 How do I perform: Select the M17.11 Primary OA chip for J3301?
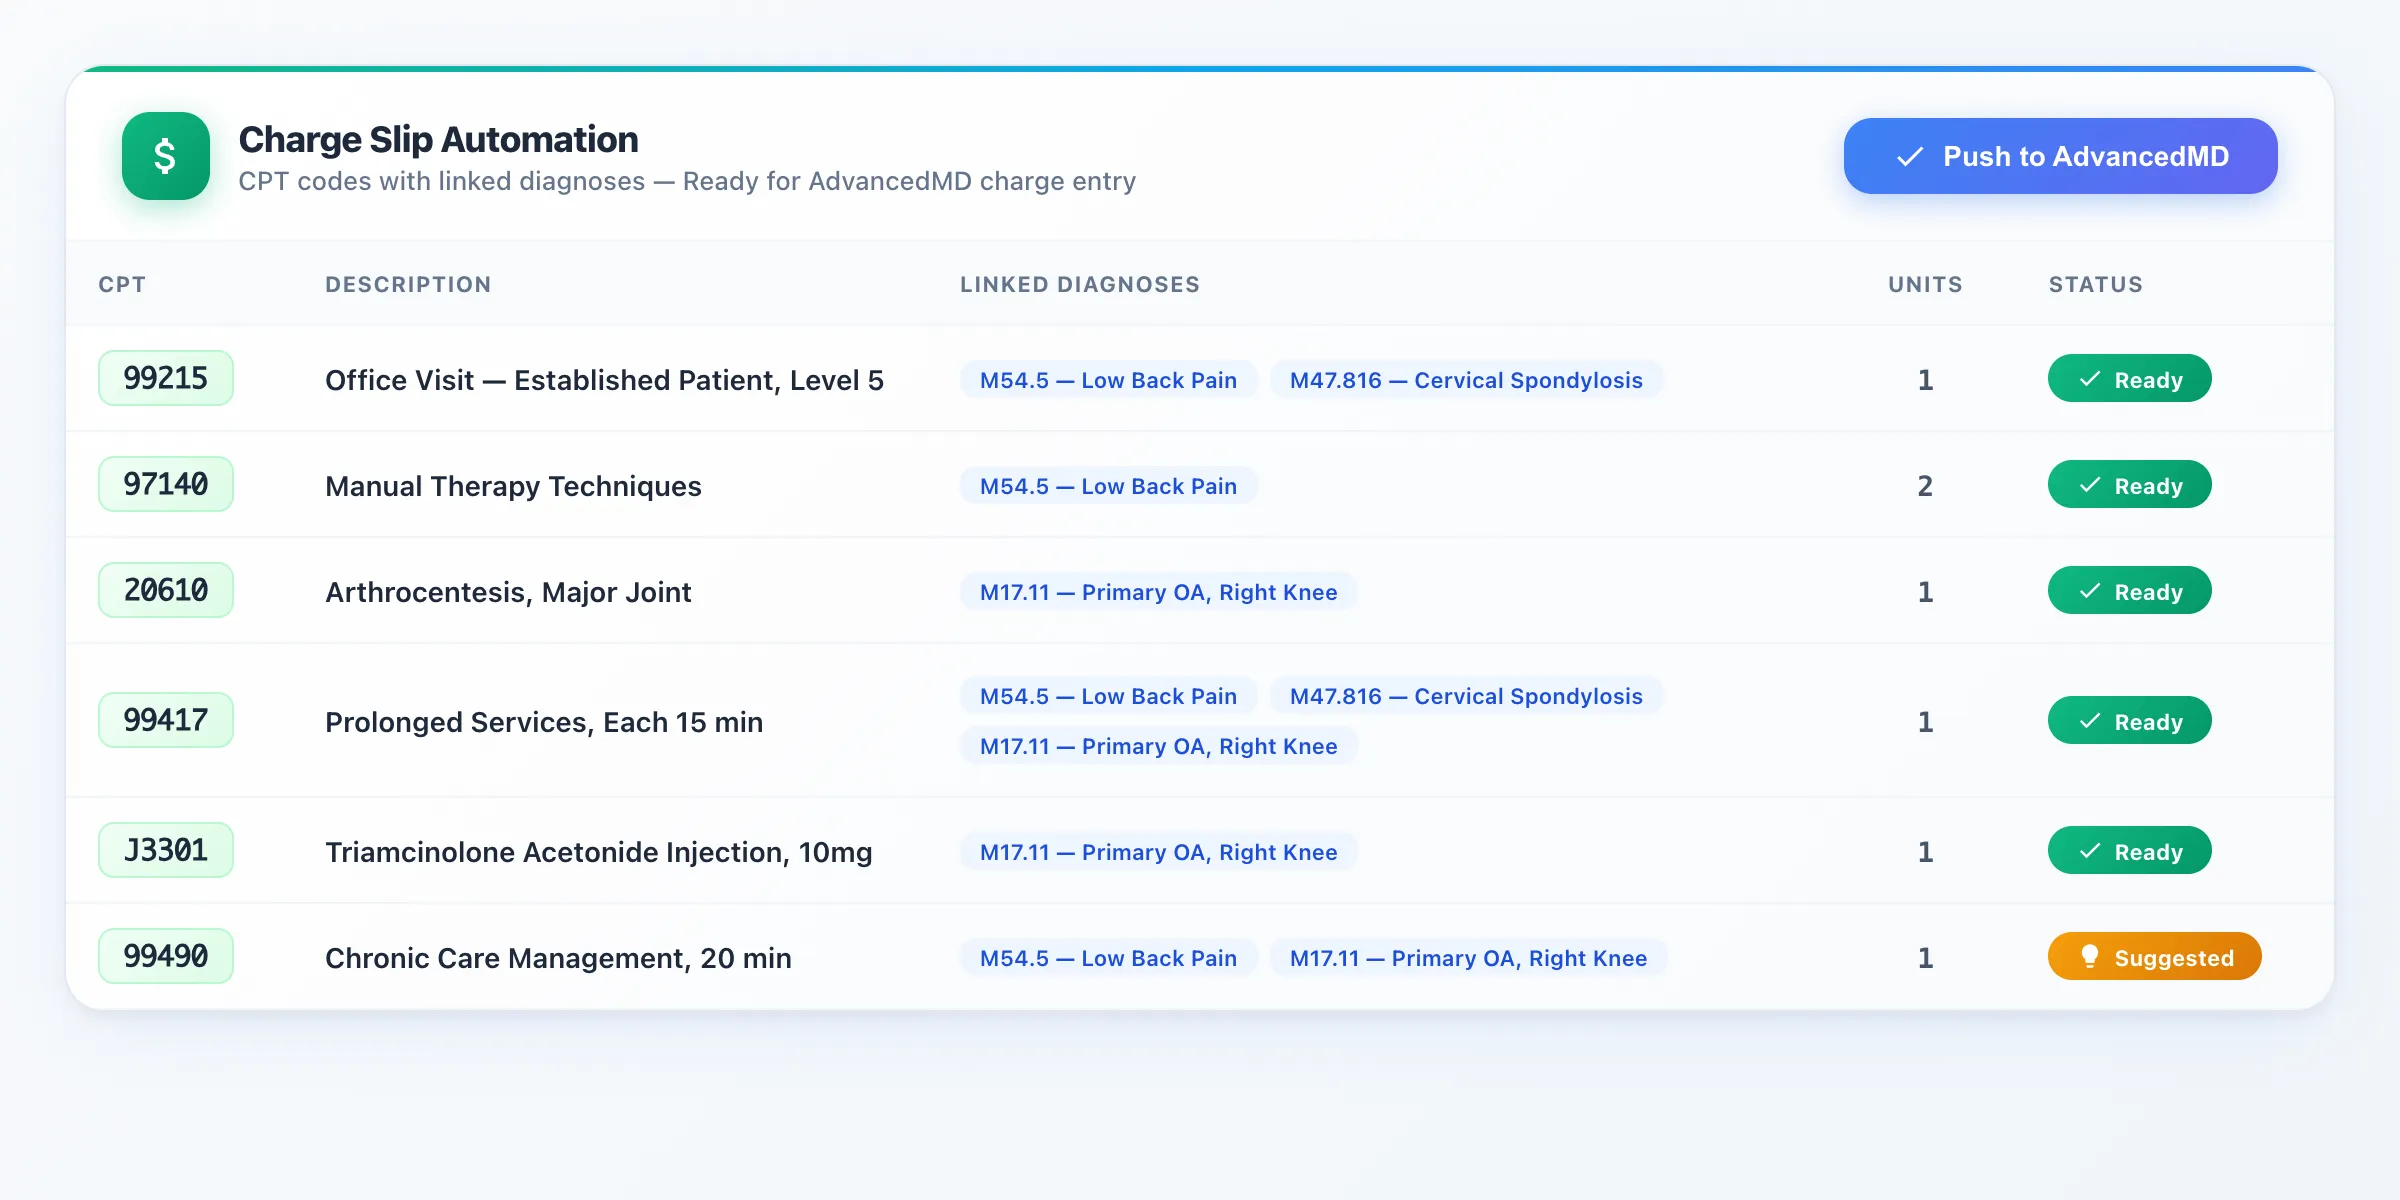click(x=1158, y=852)
